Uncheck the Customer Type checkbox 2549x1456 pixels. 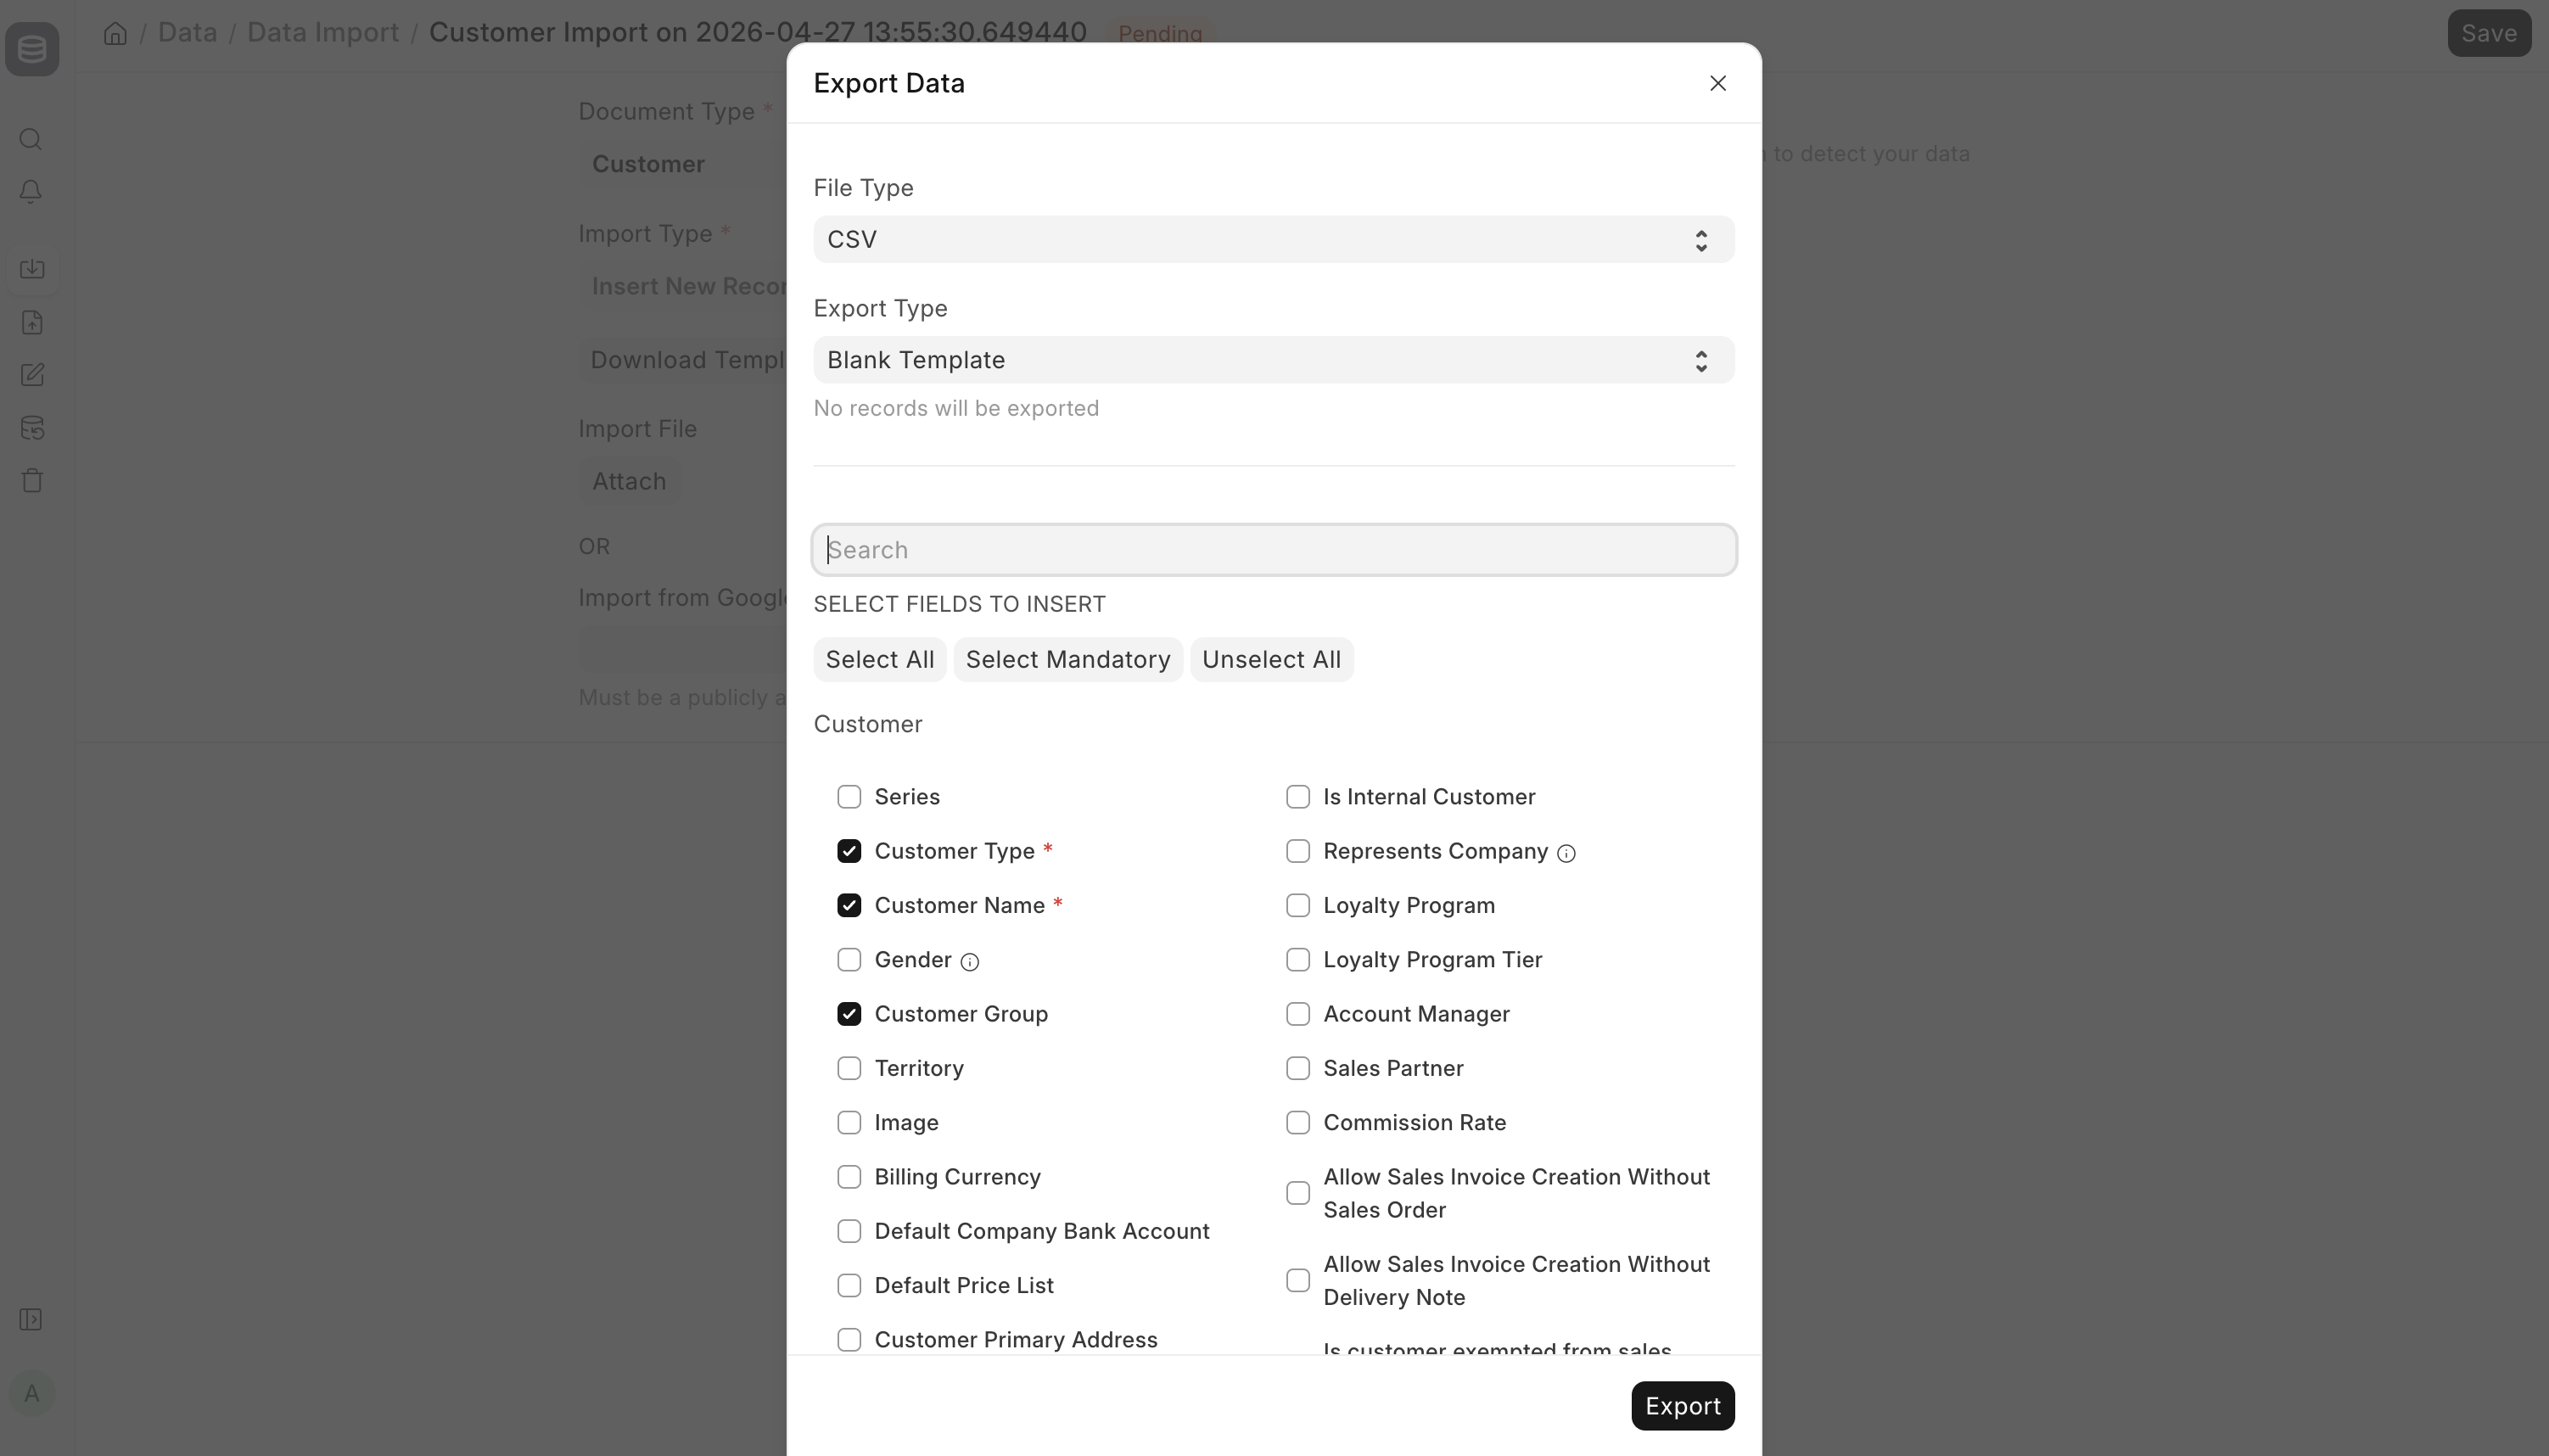(x=848, y=851)
